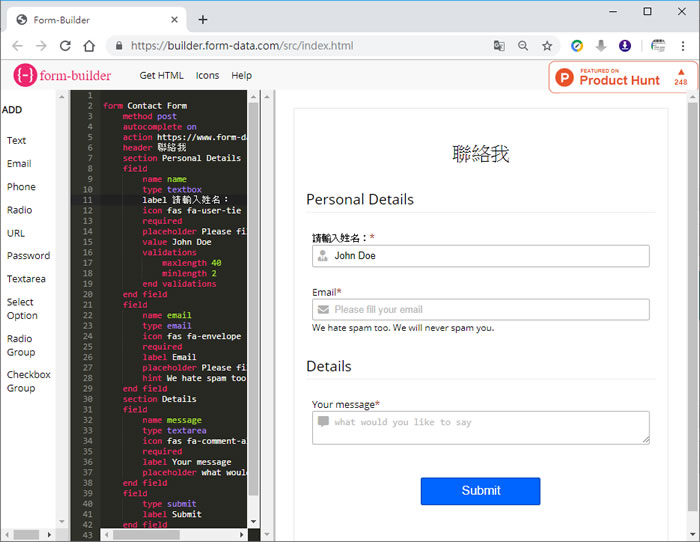Click the form-builder logo
The width and height of the screenshot is (700, 542).
point(62,75)
